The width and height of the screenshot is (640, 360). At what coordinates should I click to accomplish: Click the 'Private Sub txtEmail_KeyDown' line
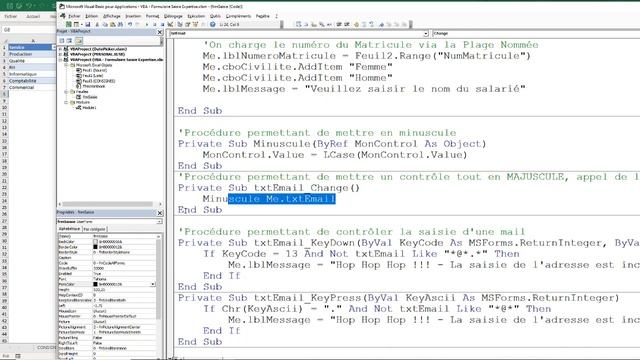pyautogui.click(x=409, y=243)
